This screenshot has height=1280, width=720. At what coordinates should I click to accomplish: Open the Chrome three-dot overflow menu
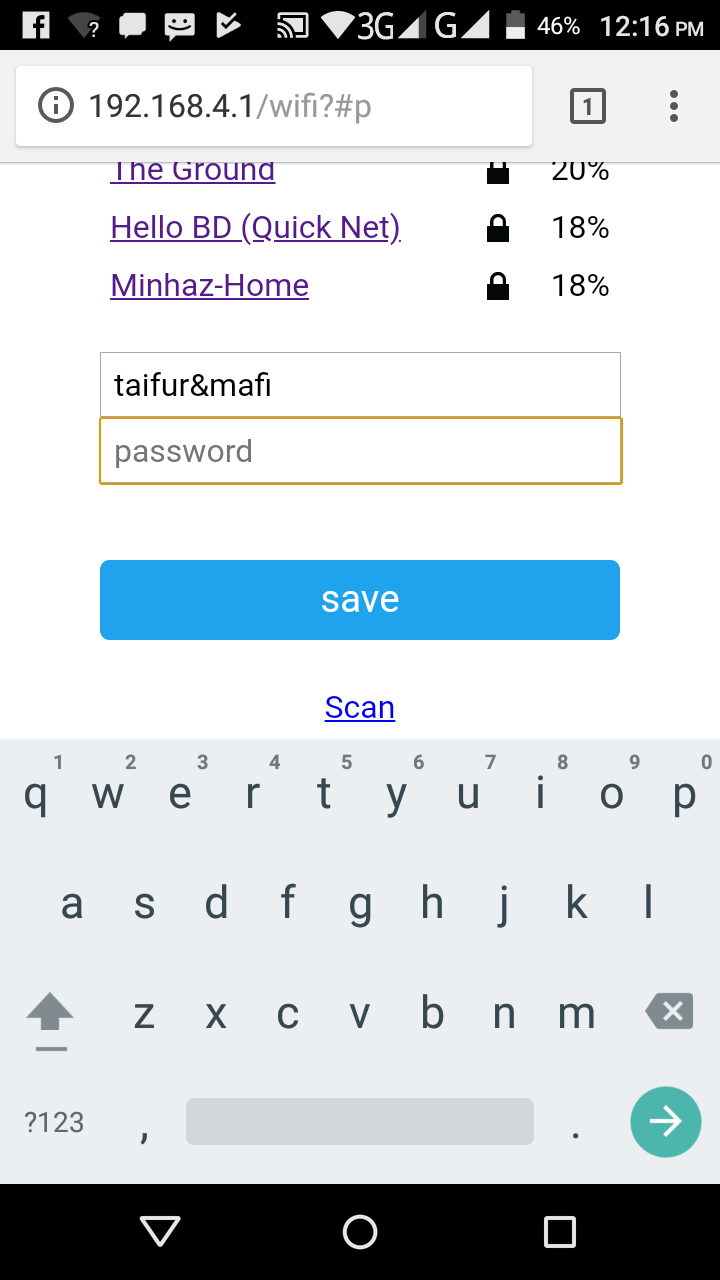point(674,106)
